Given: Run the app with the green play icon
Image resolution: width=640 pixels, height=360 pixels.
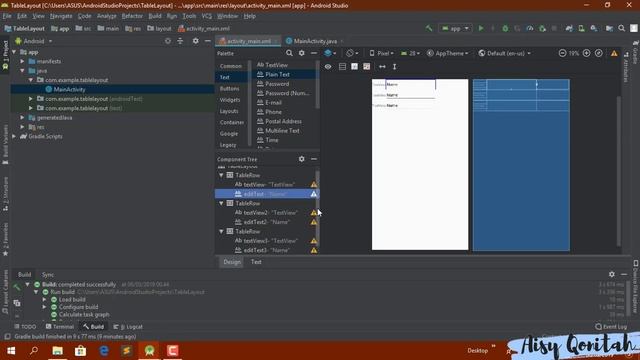Looking at the screenshot, I should coord(481,28).
